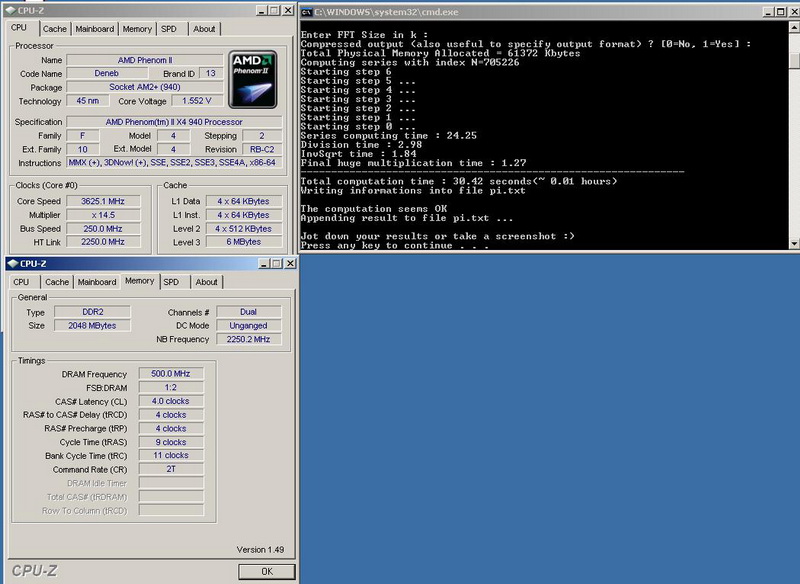
Task: Click the Series computing time line in cmd
Action: tap(389, 136)
